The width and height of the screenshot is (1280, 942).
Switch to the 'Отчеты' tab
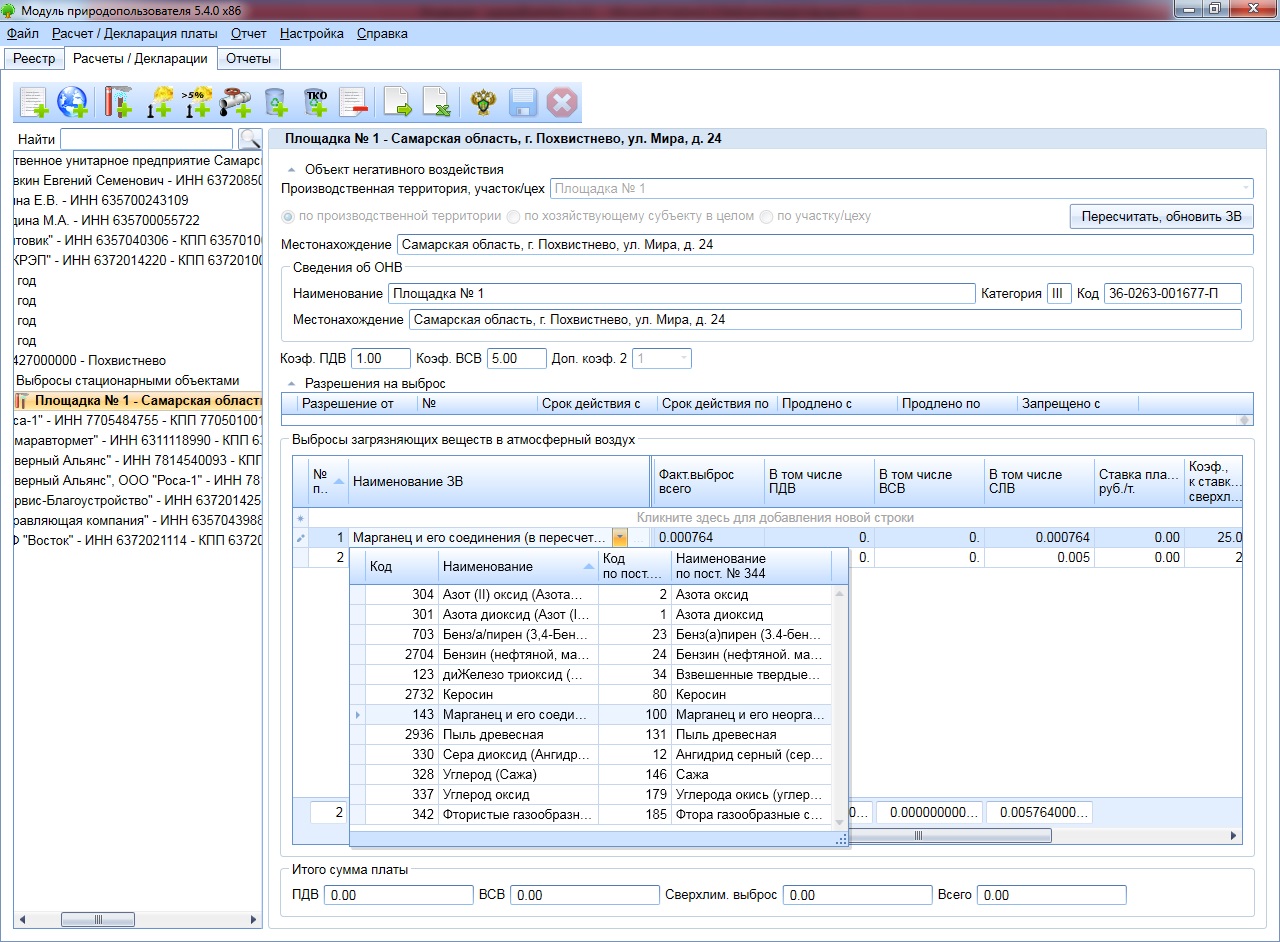coord(248,58)
